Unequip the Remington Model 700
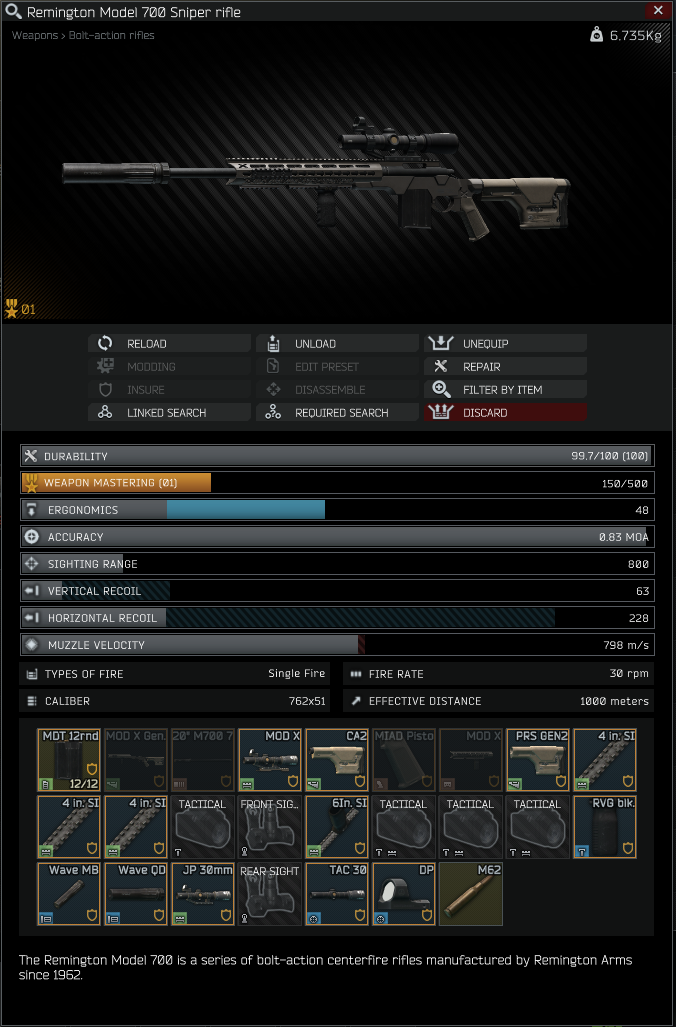Image resolution: width=676 pixels, height=1027 pixels. point(505,344)
